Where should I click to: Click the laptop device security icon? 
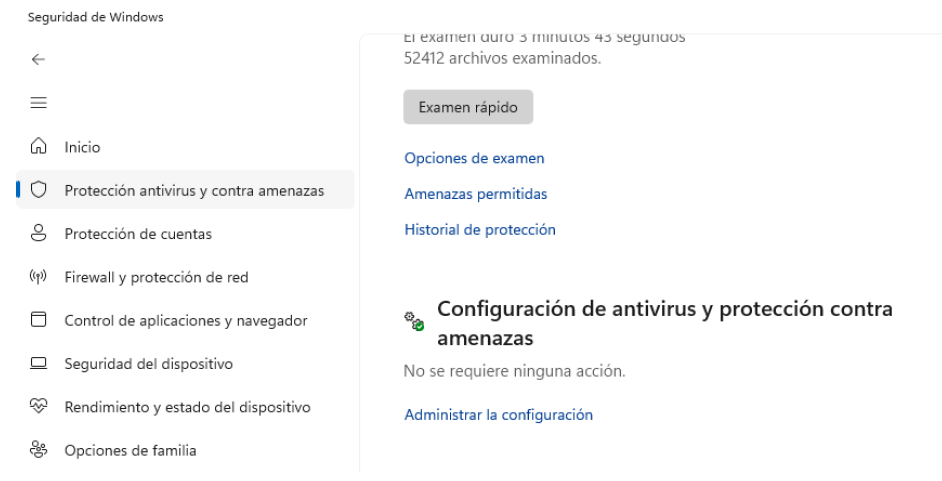click(x=39, y=364)
